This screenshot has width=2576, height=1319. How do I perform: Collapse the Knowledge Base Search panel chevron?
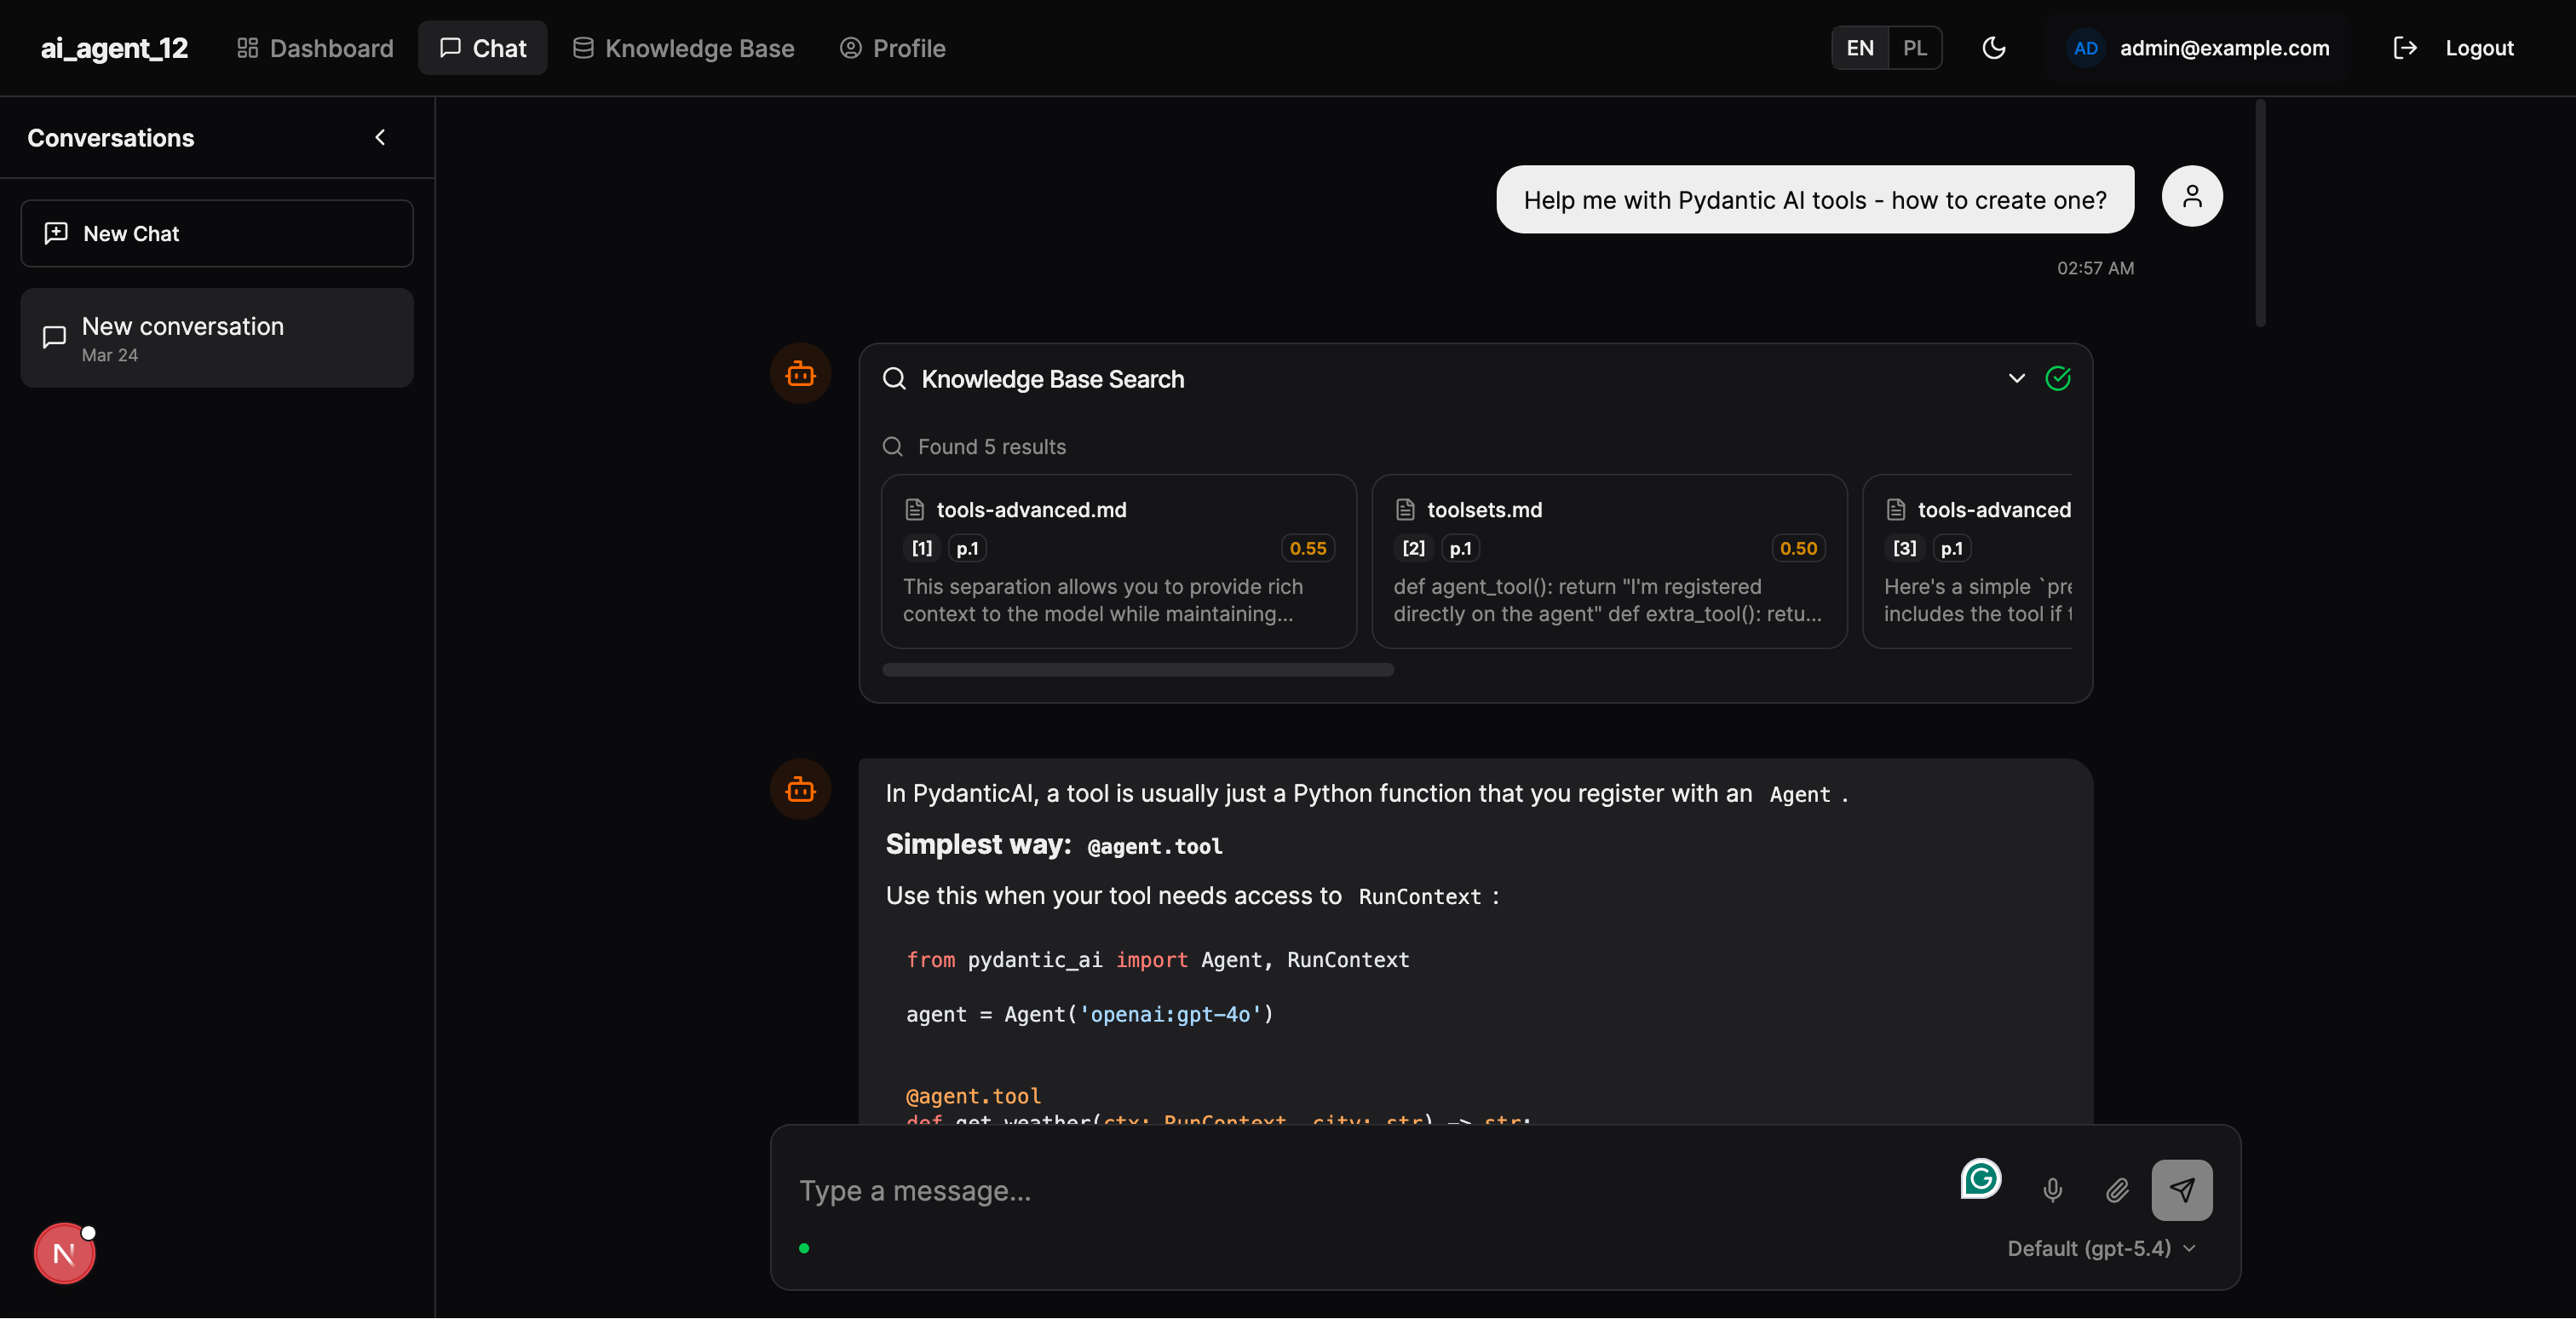pos(2017,379)
